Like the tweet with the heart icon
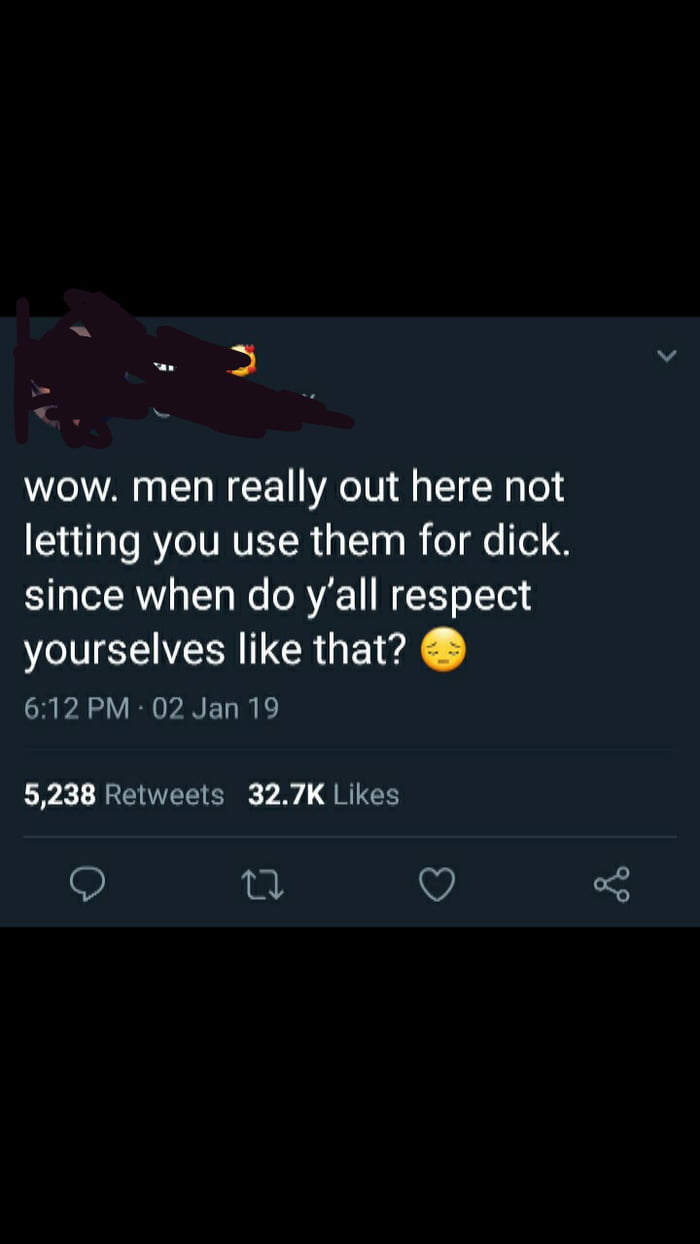Viewport: 700px width, 1244px height. coord(437,884)
